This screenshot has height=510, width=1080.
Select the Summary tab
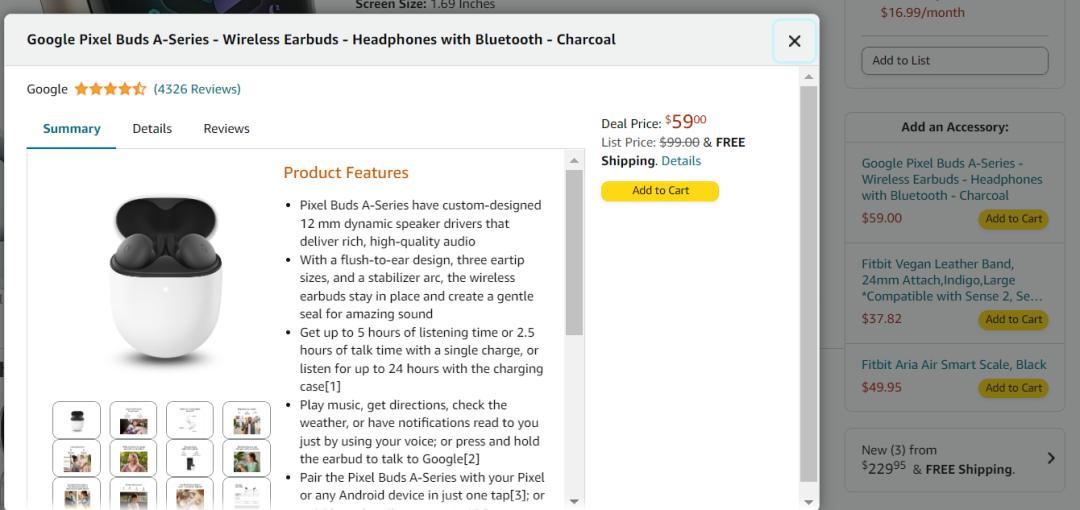click(x=72, y=129)
